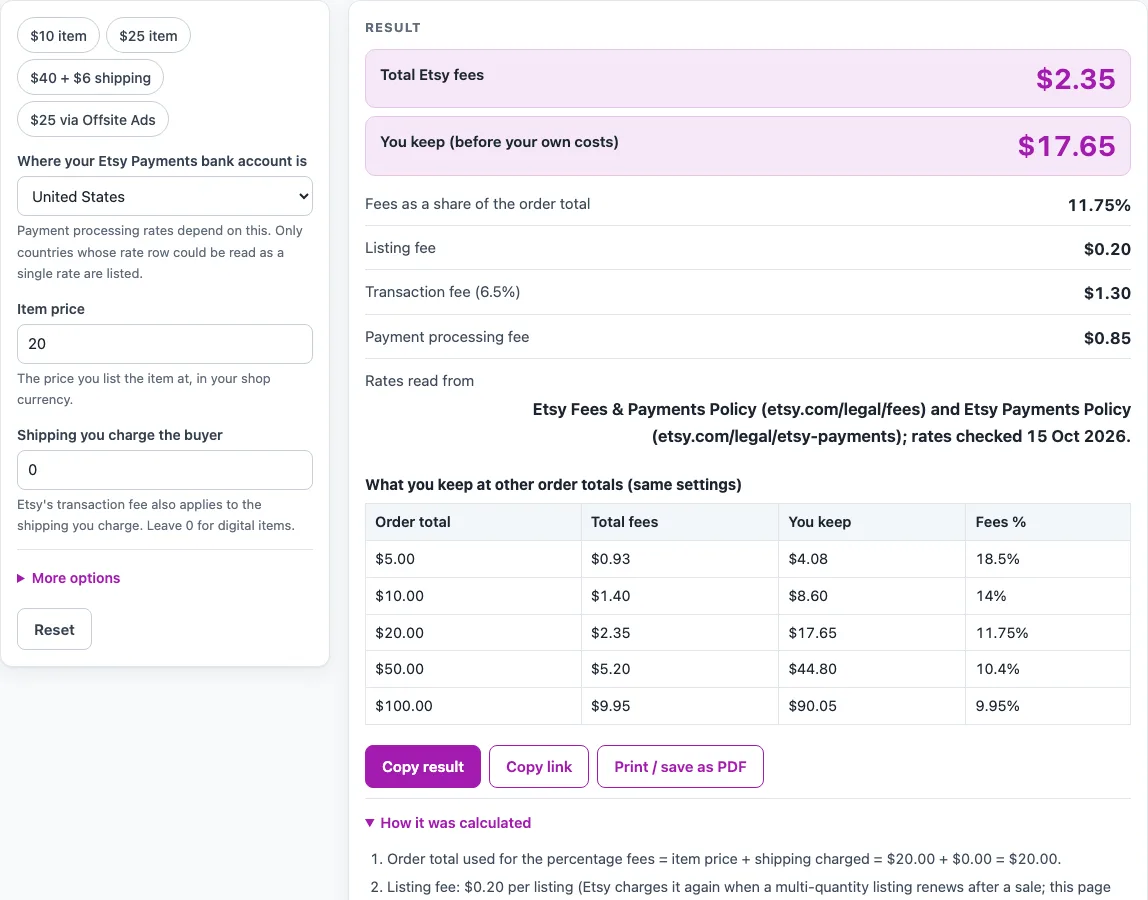The width and height of the screenshot is (1148, 900).
Task: Open Print / save as PDF
Action: click(680, 767)
